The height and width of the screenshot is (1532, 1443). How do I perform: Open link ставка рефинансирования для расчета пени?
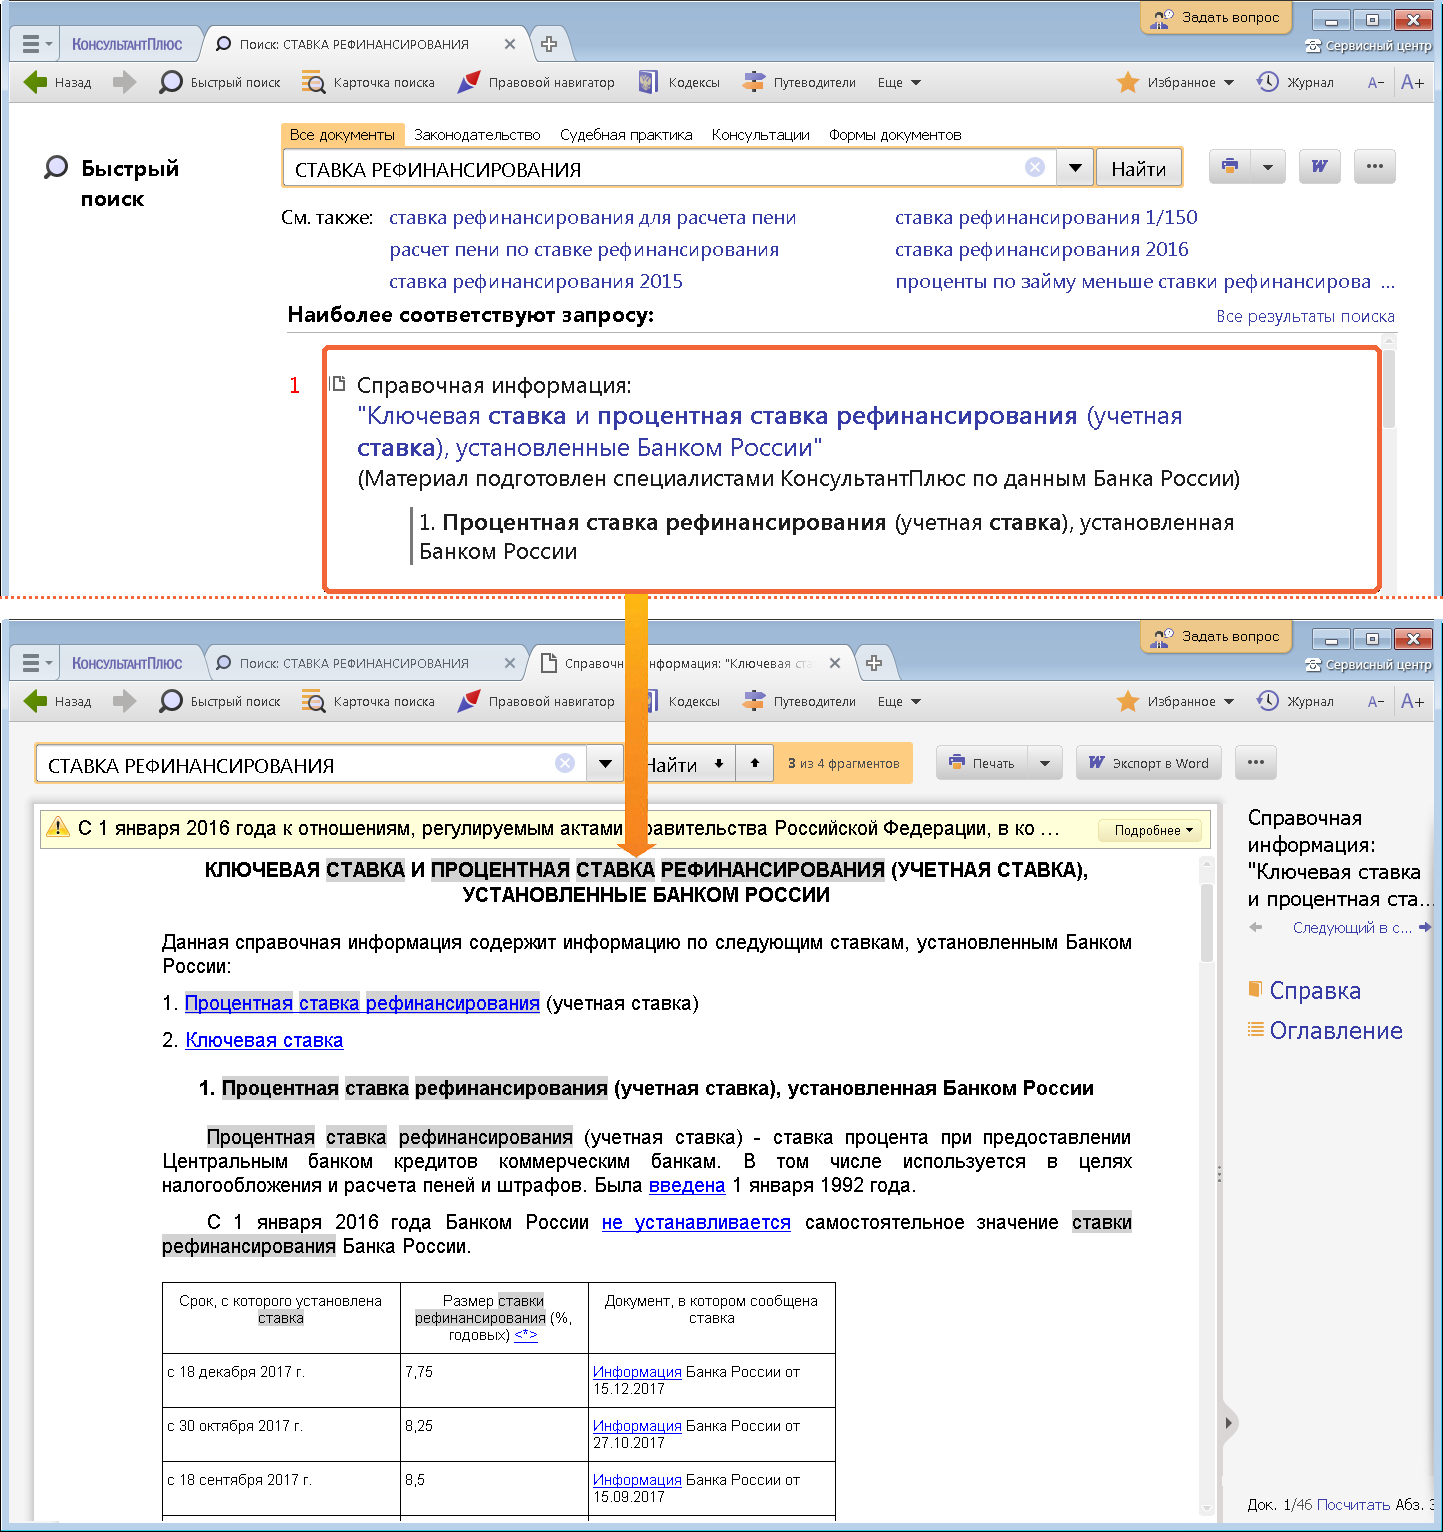pyautogui.click(x=592, y=218)
